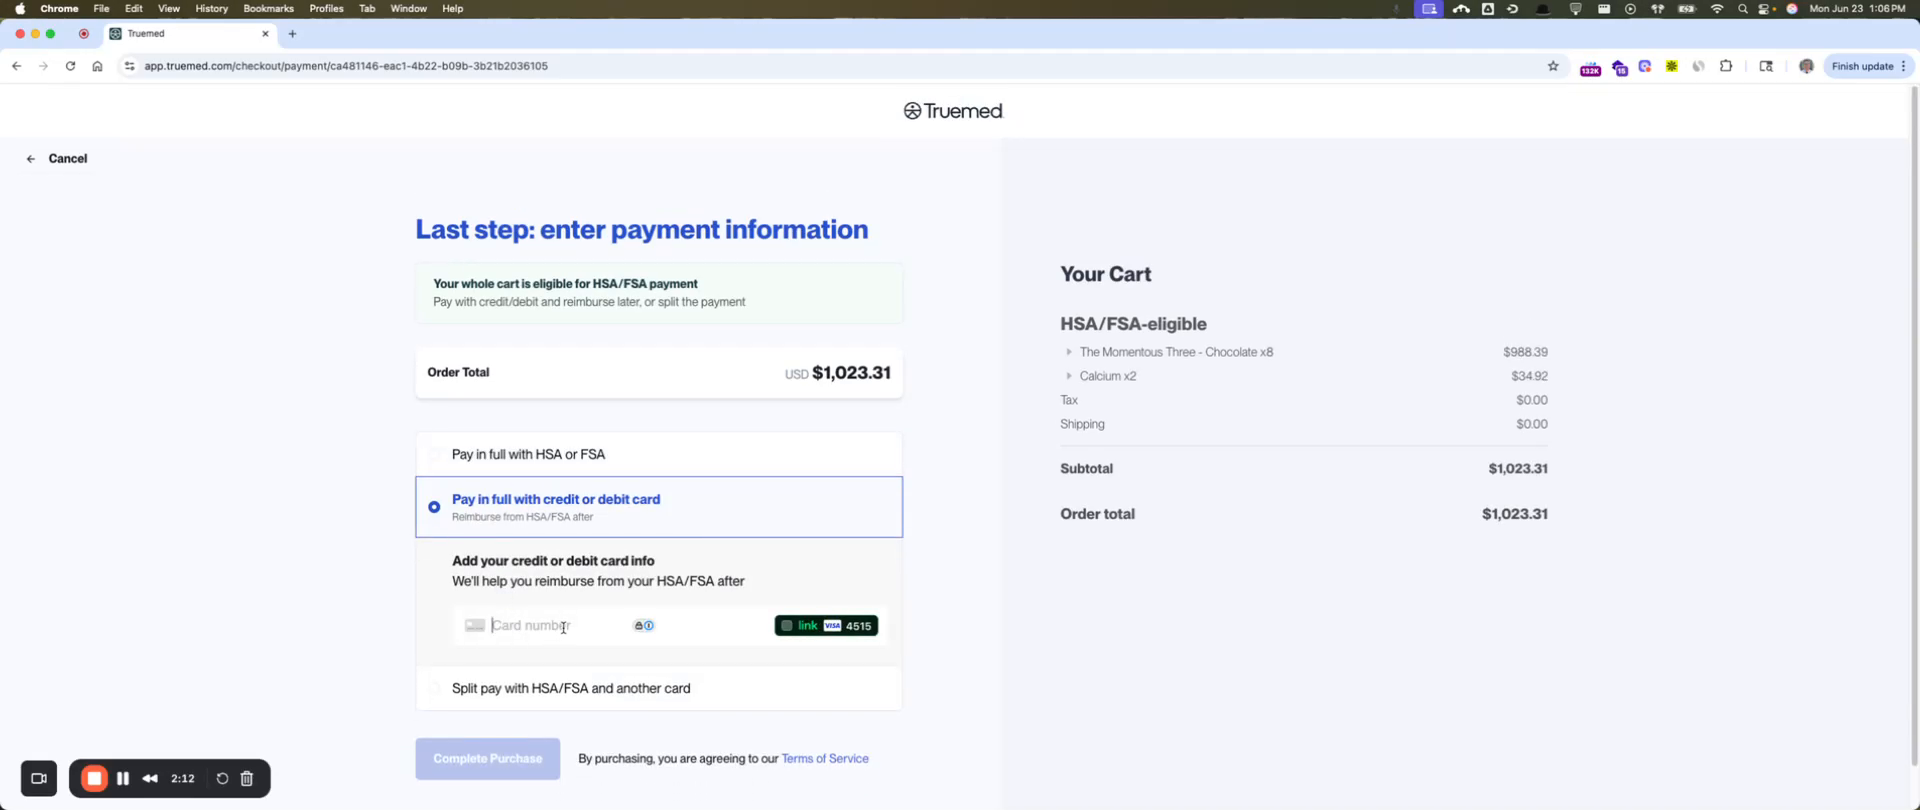Click the page vertical scrollbar
The height and width of the screenshot is (810, 1920).
tap(1914, 425)
